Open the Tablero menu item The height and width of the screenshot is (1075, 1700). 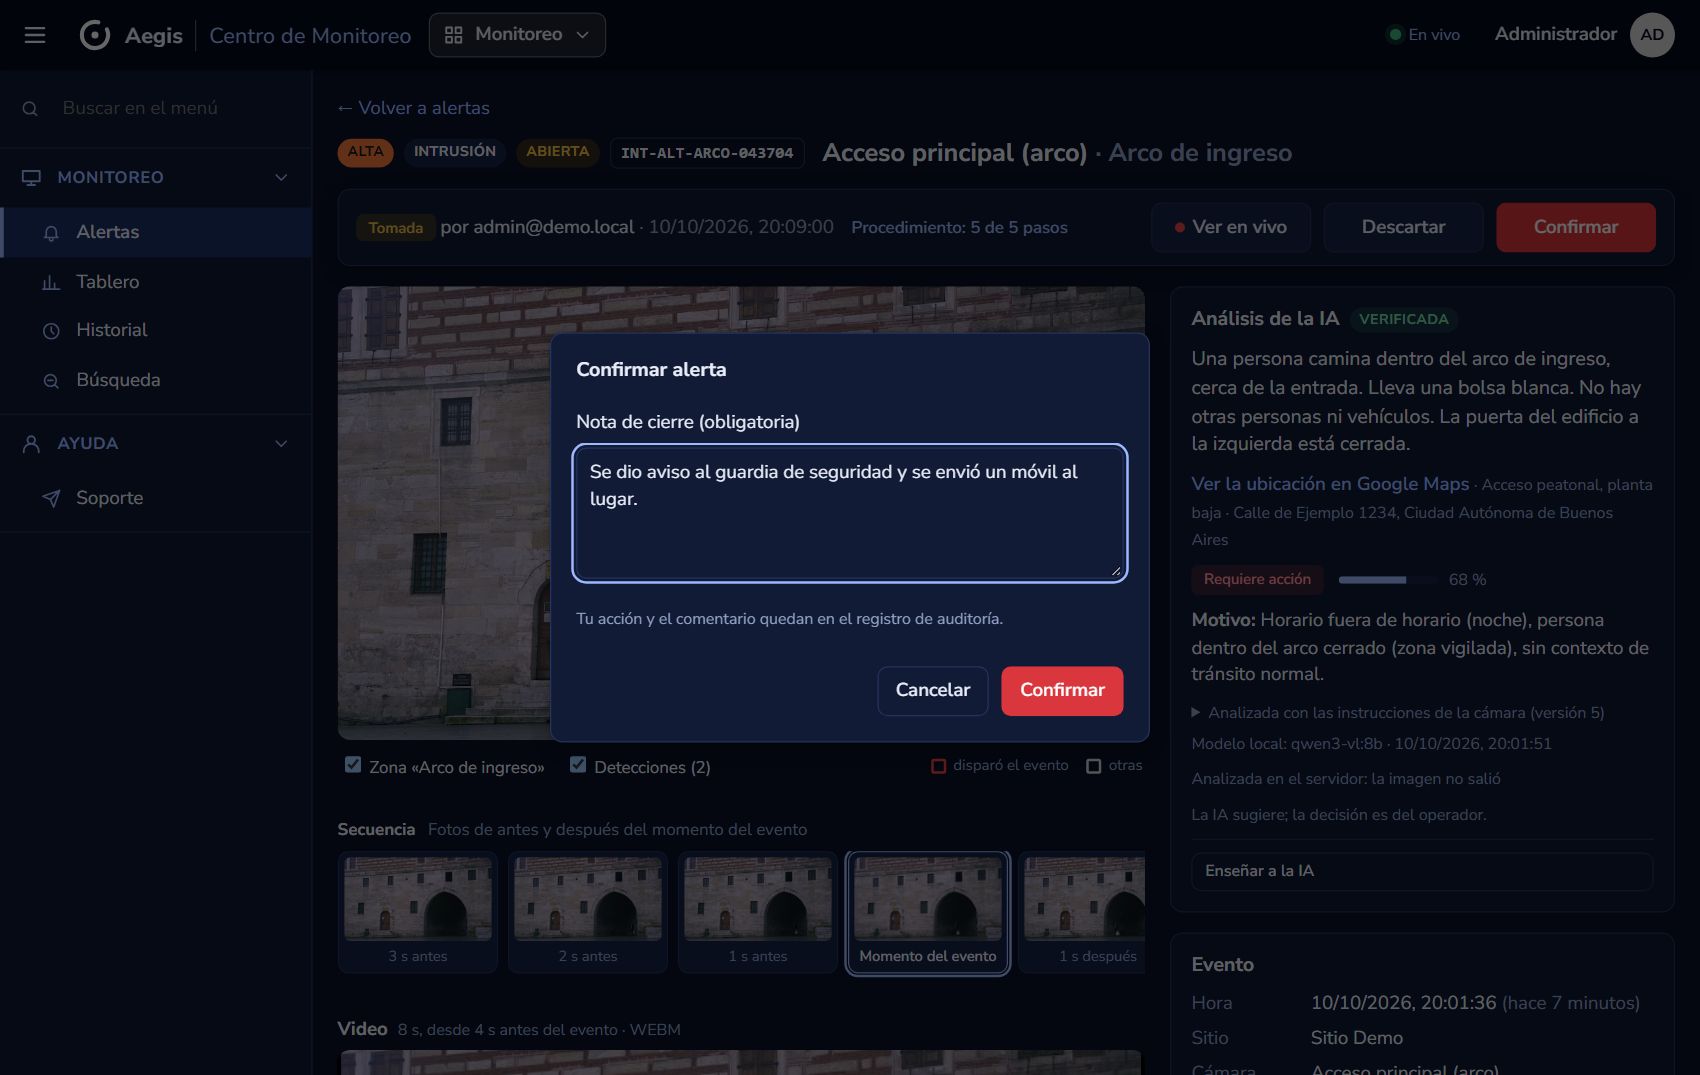[x=157, y=282]
